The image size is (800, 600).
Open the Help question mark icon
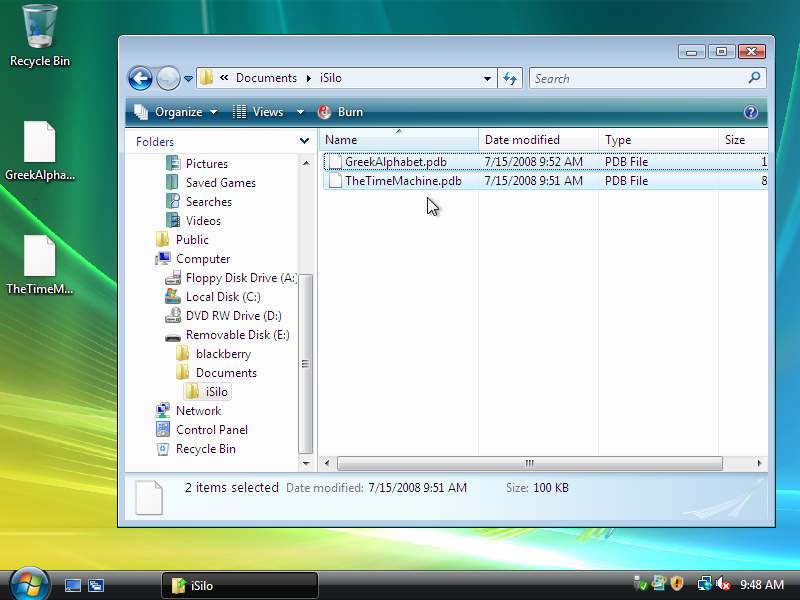[x=751, y=112]
